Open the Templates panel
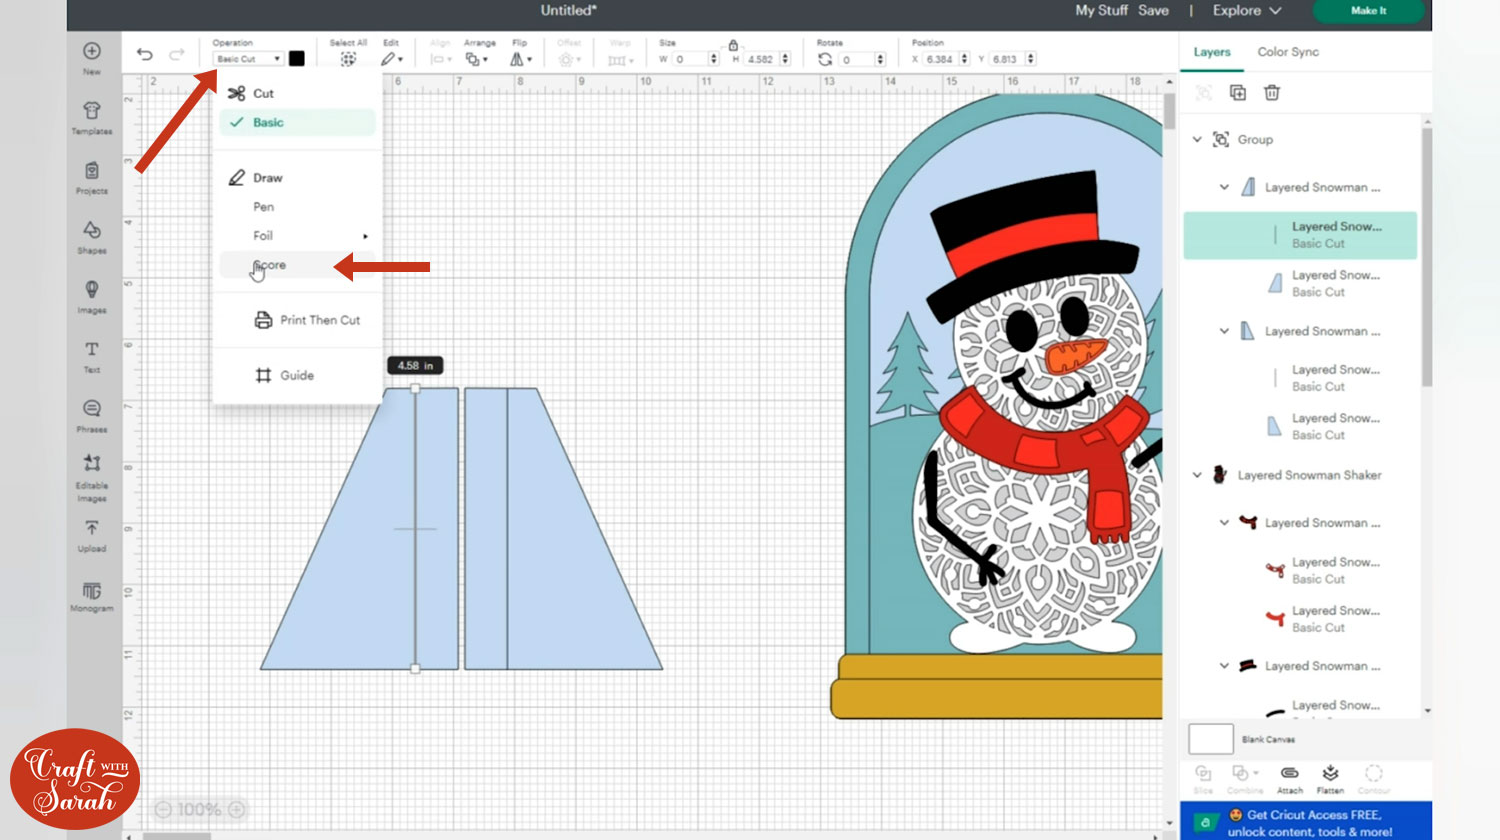Image resolution: width=1500 pixels, height=840 pixels. tap(92, 116)
